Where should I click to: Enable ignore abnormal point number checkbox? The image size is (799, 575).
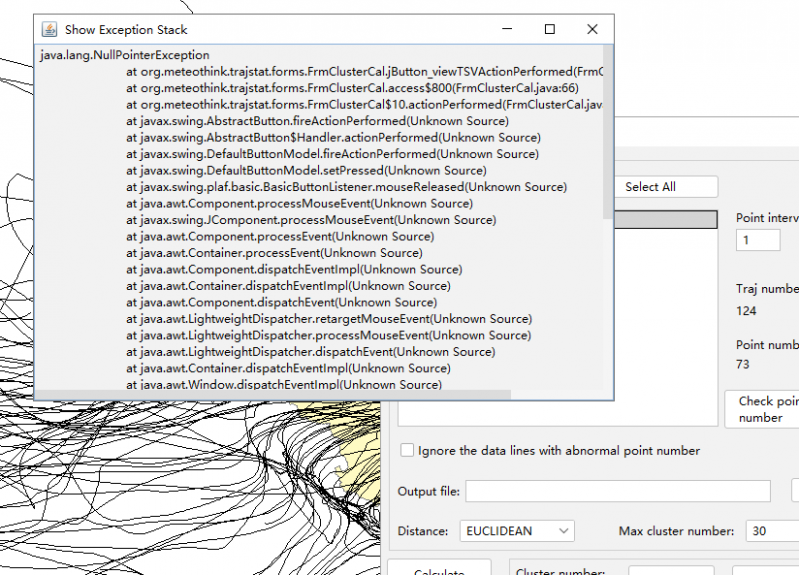click(x=407, y=451)
